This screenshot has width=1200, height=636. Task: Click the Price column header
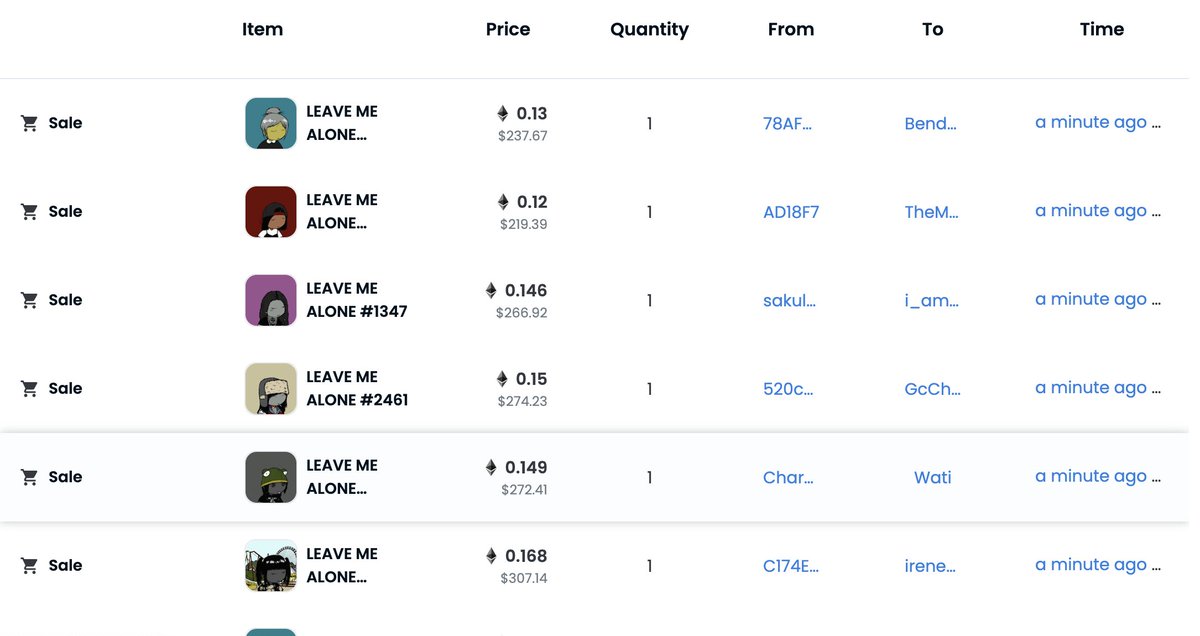pos(508,29)
